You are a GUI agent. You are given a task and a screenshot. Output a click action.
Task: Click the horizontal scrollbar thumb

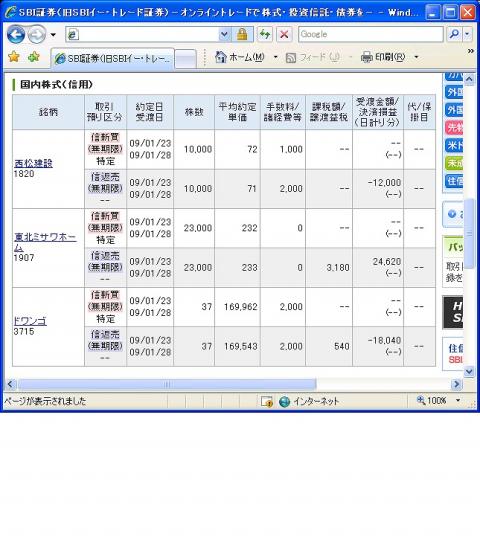point(167,384)
